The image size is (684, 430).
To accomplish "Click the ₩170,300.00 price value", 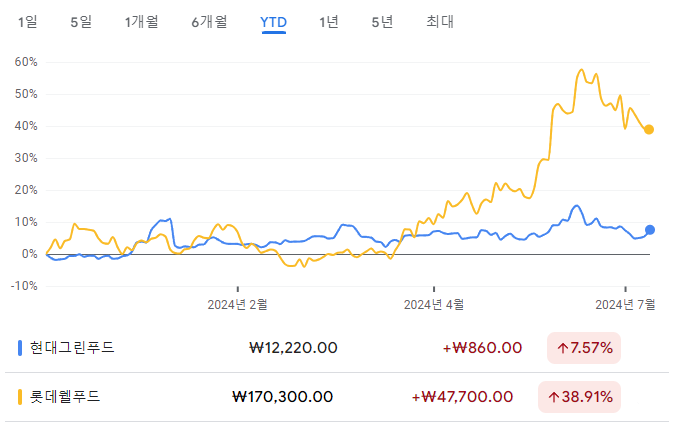I will (x=283, y=397).
